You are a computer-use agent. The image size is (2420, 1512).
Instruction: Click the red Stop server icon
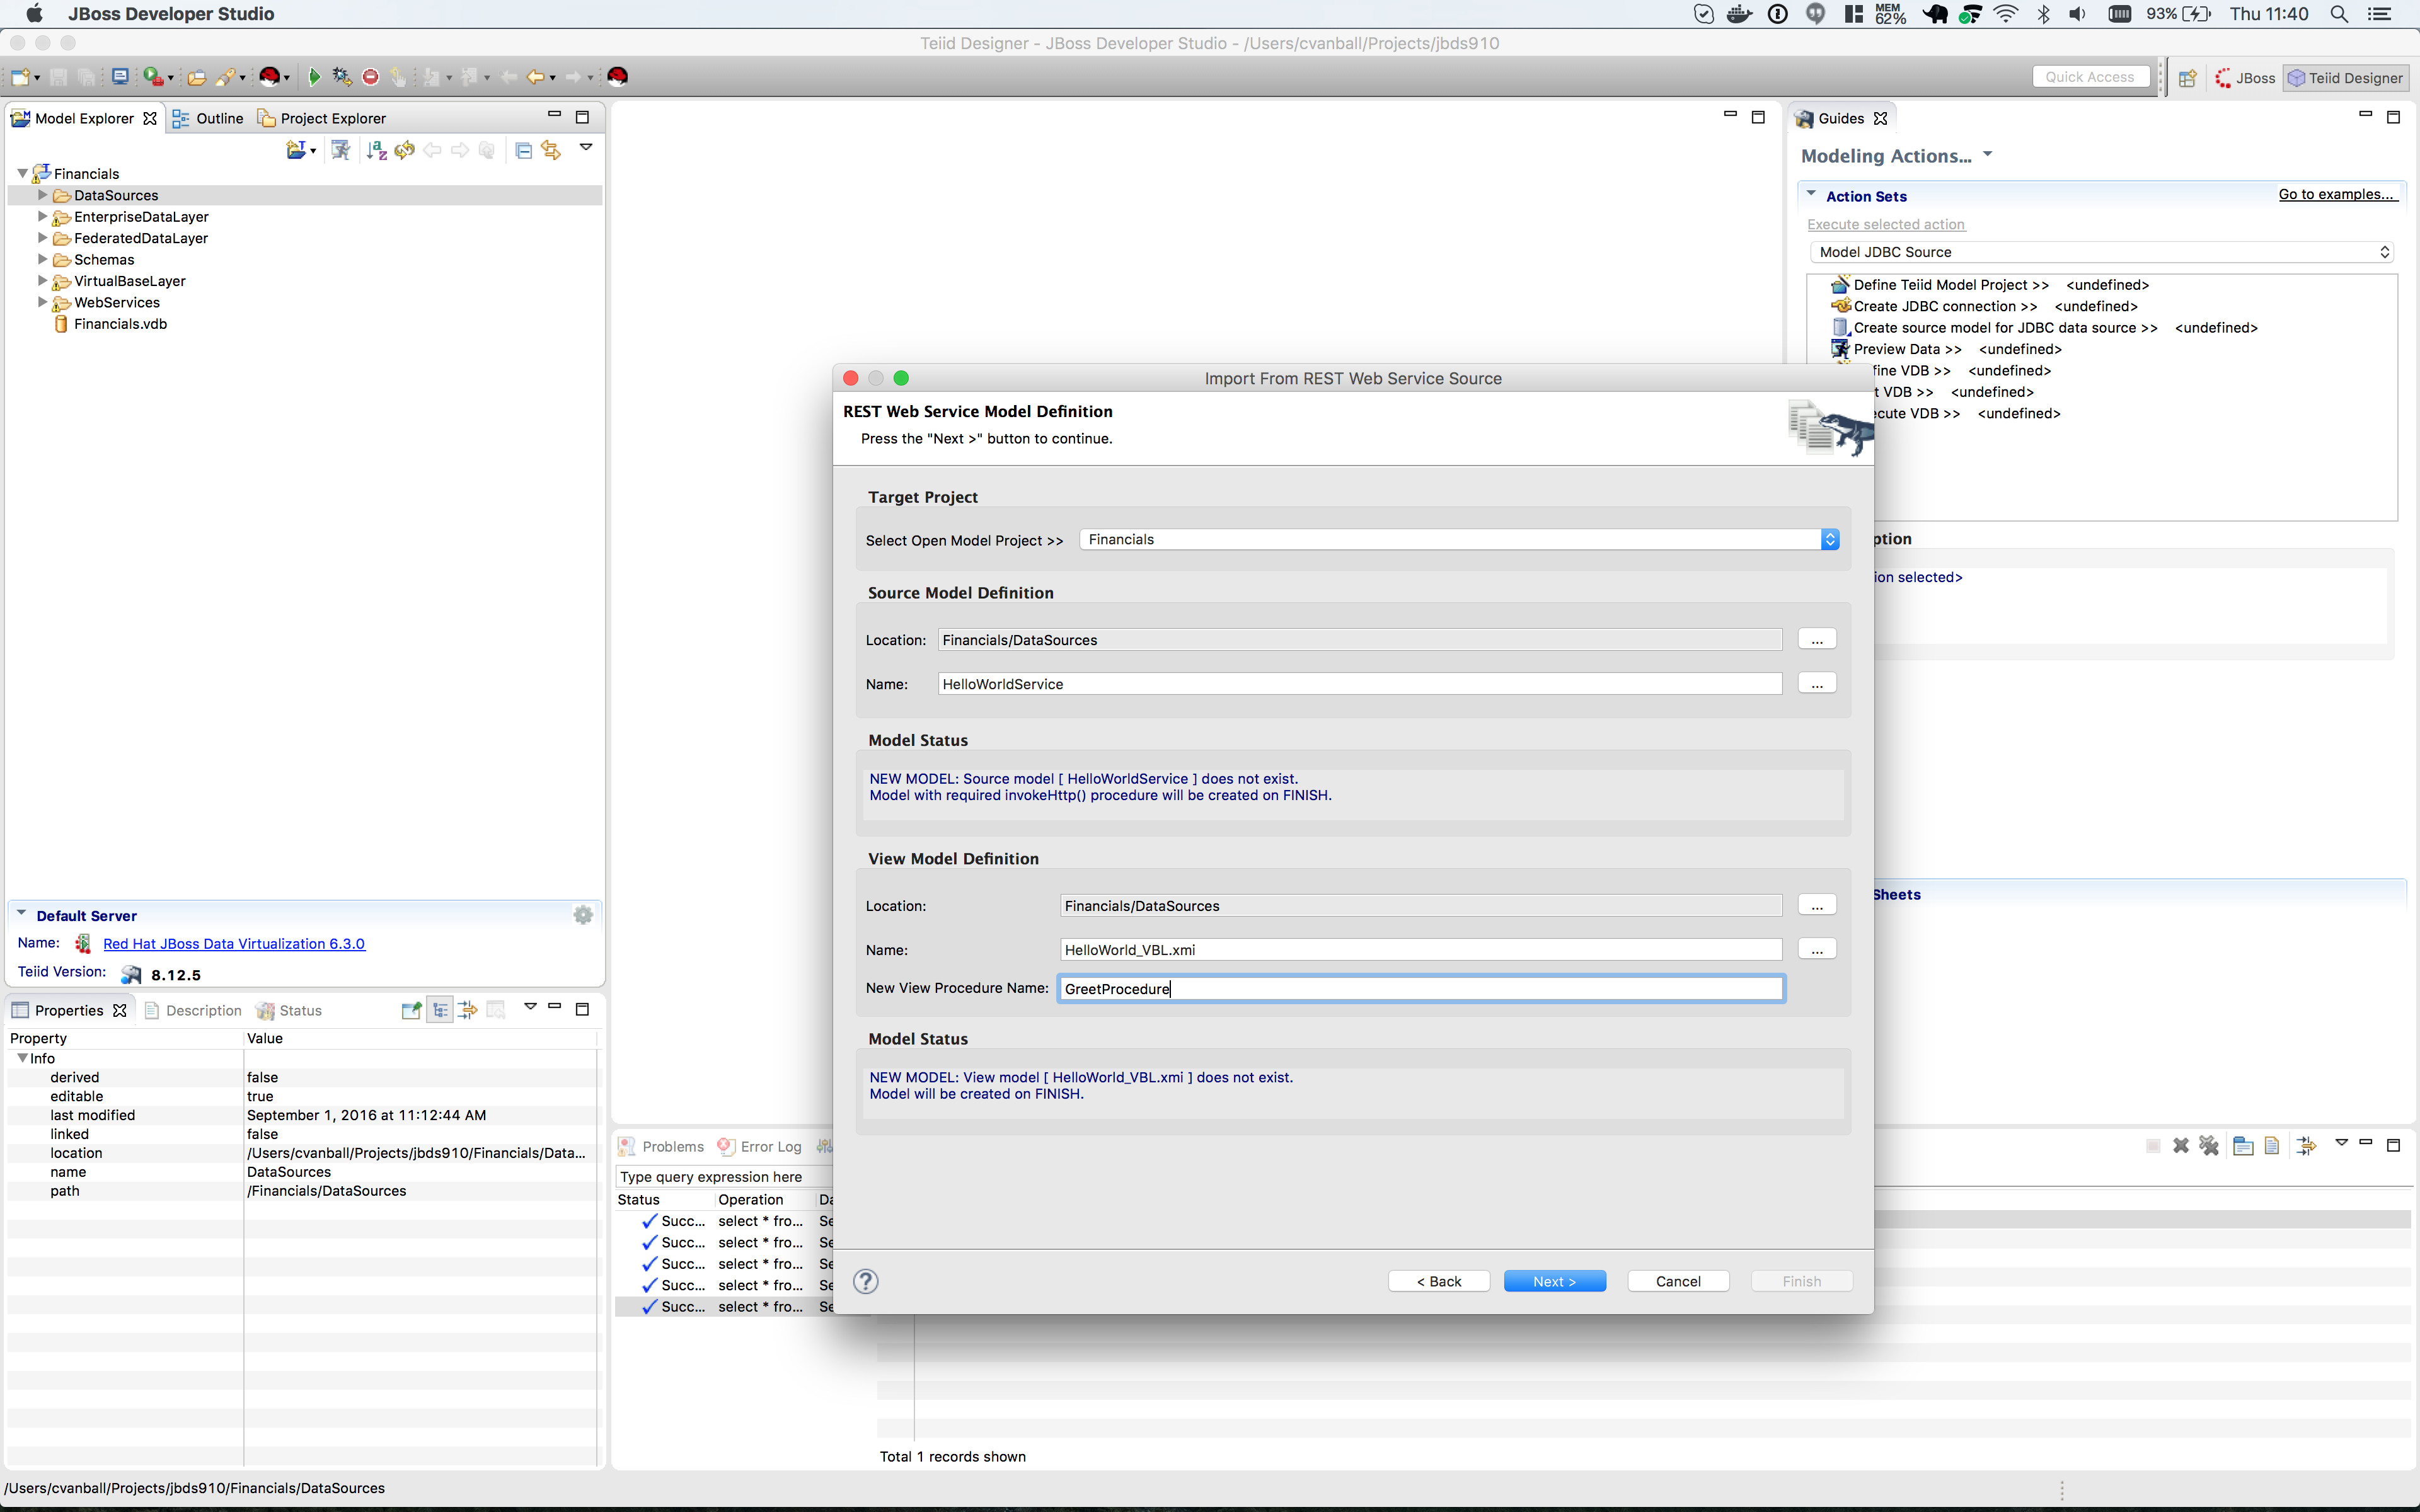pos(371,77)
